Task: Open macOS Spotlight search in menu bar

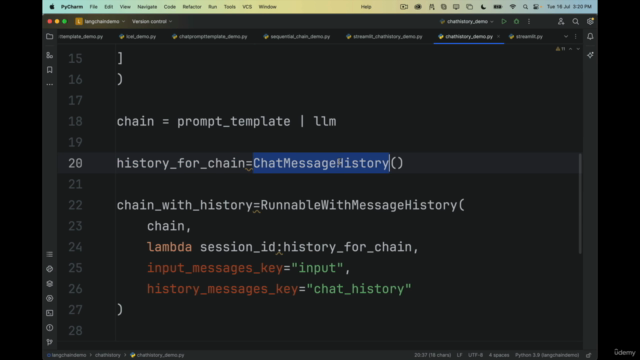Action: coord(525,7)
